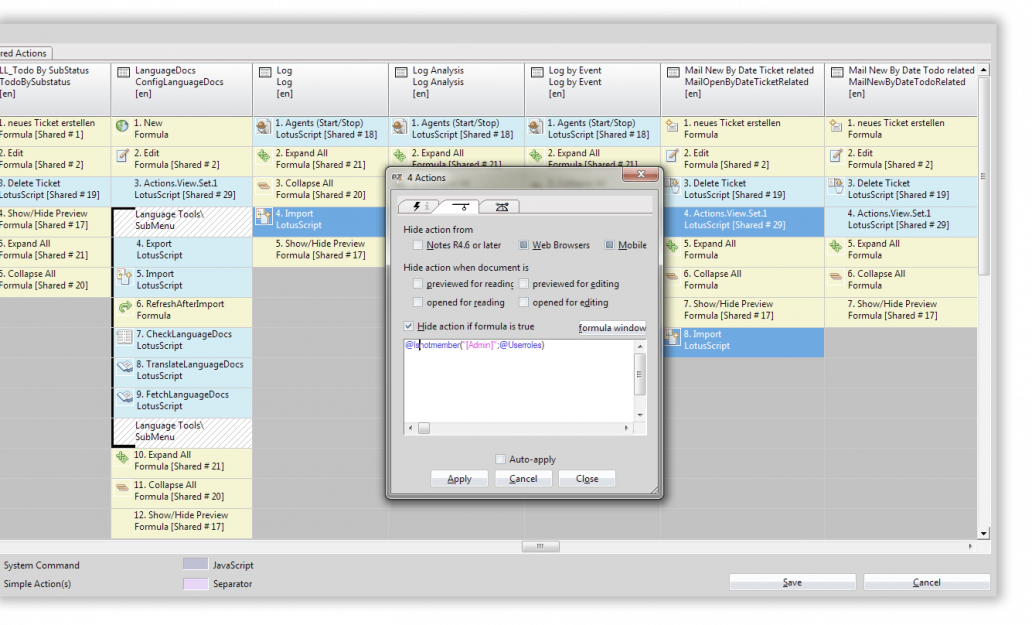This screenshot has width=1032, height=625.
Task: Click the globe icon beside 1. New action
Action: click(122, 126)
